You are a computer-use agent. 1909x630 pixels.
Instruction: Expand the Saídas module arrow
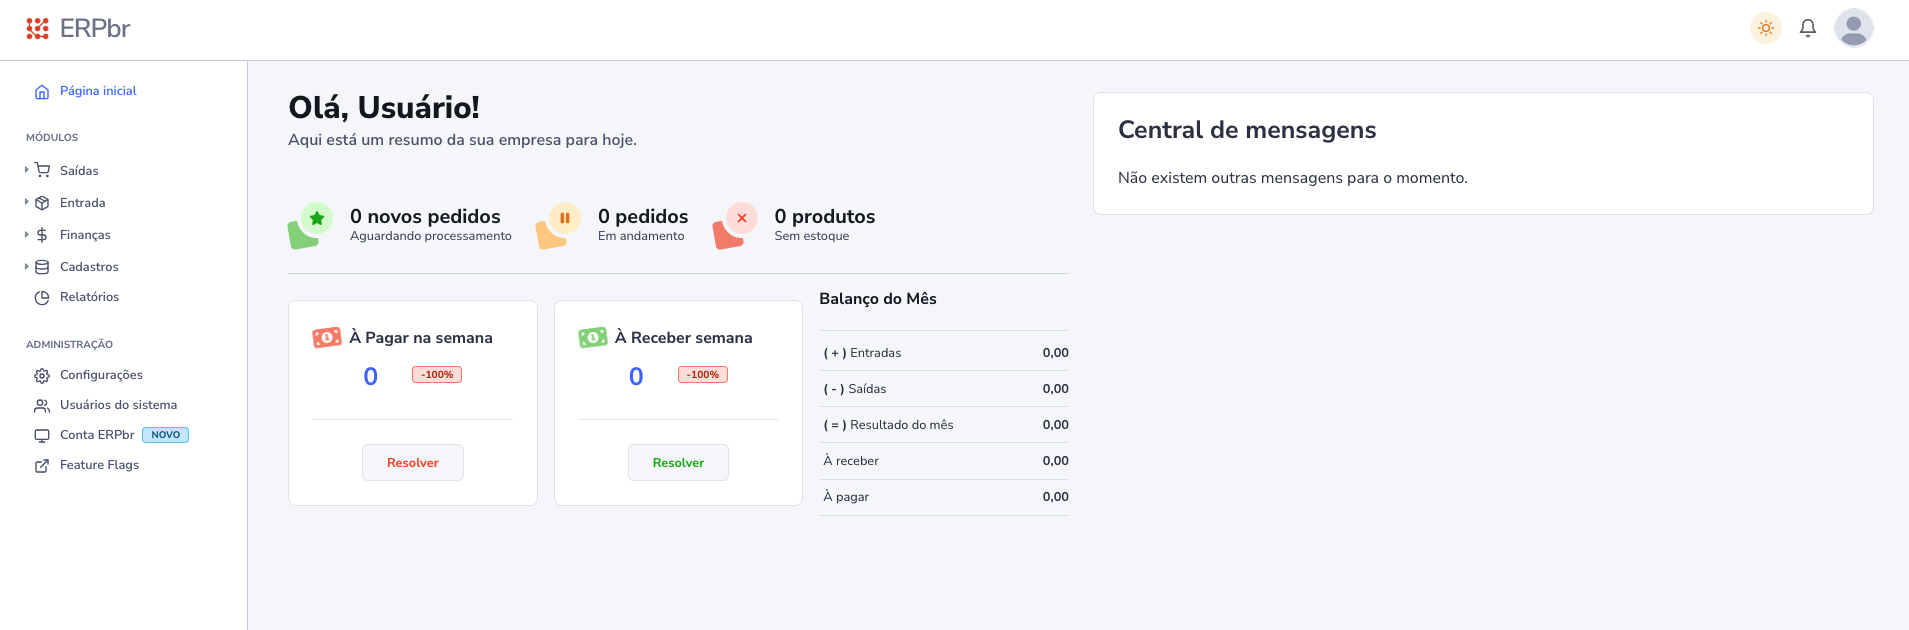27,170
